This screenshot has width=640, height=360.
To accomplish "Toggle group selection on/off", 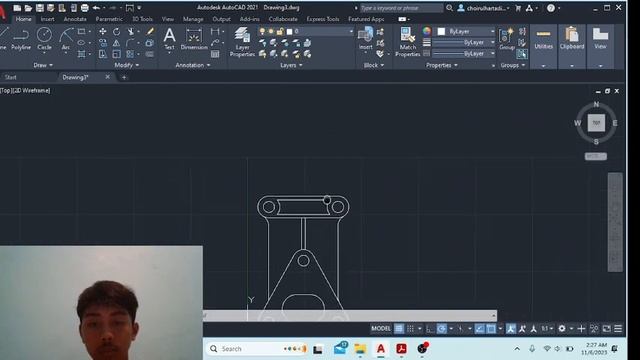I will tap(522, 54).
